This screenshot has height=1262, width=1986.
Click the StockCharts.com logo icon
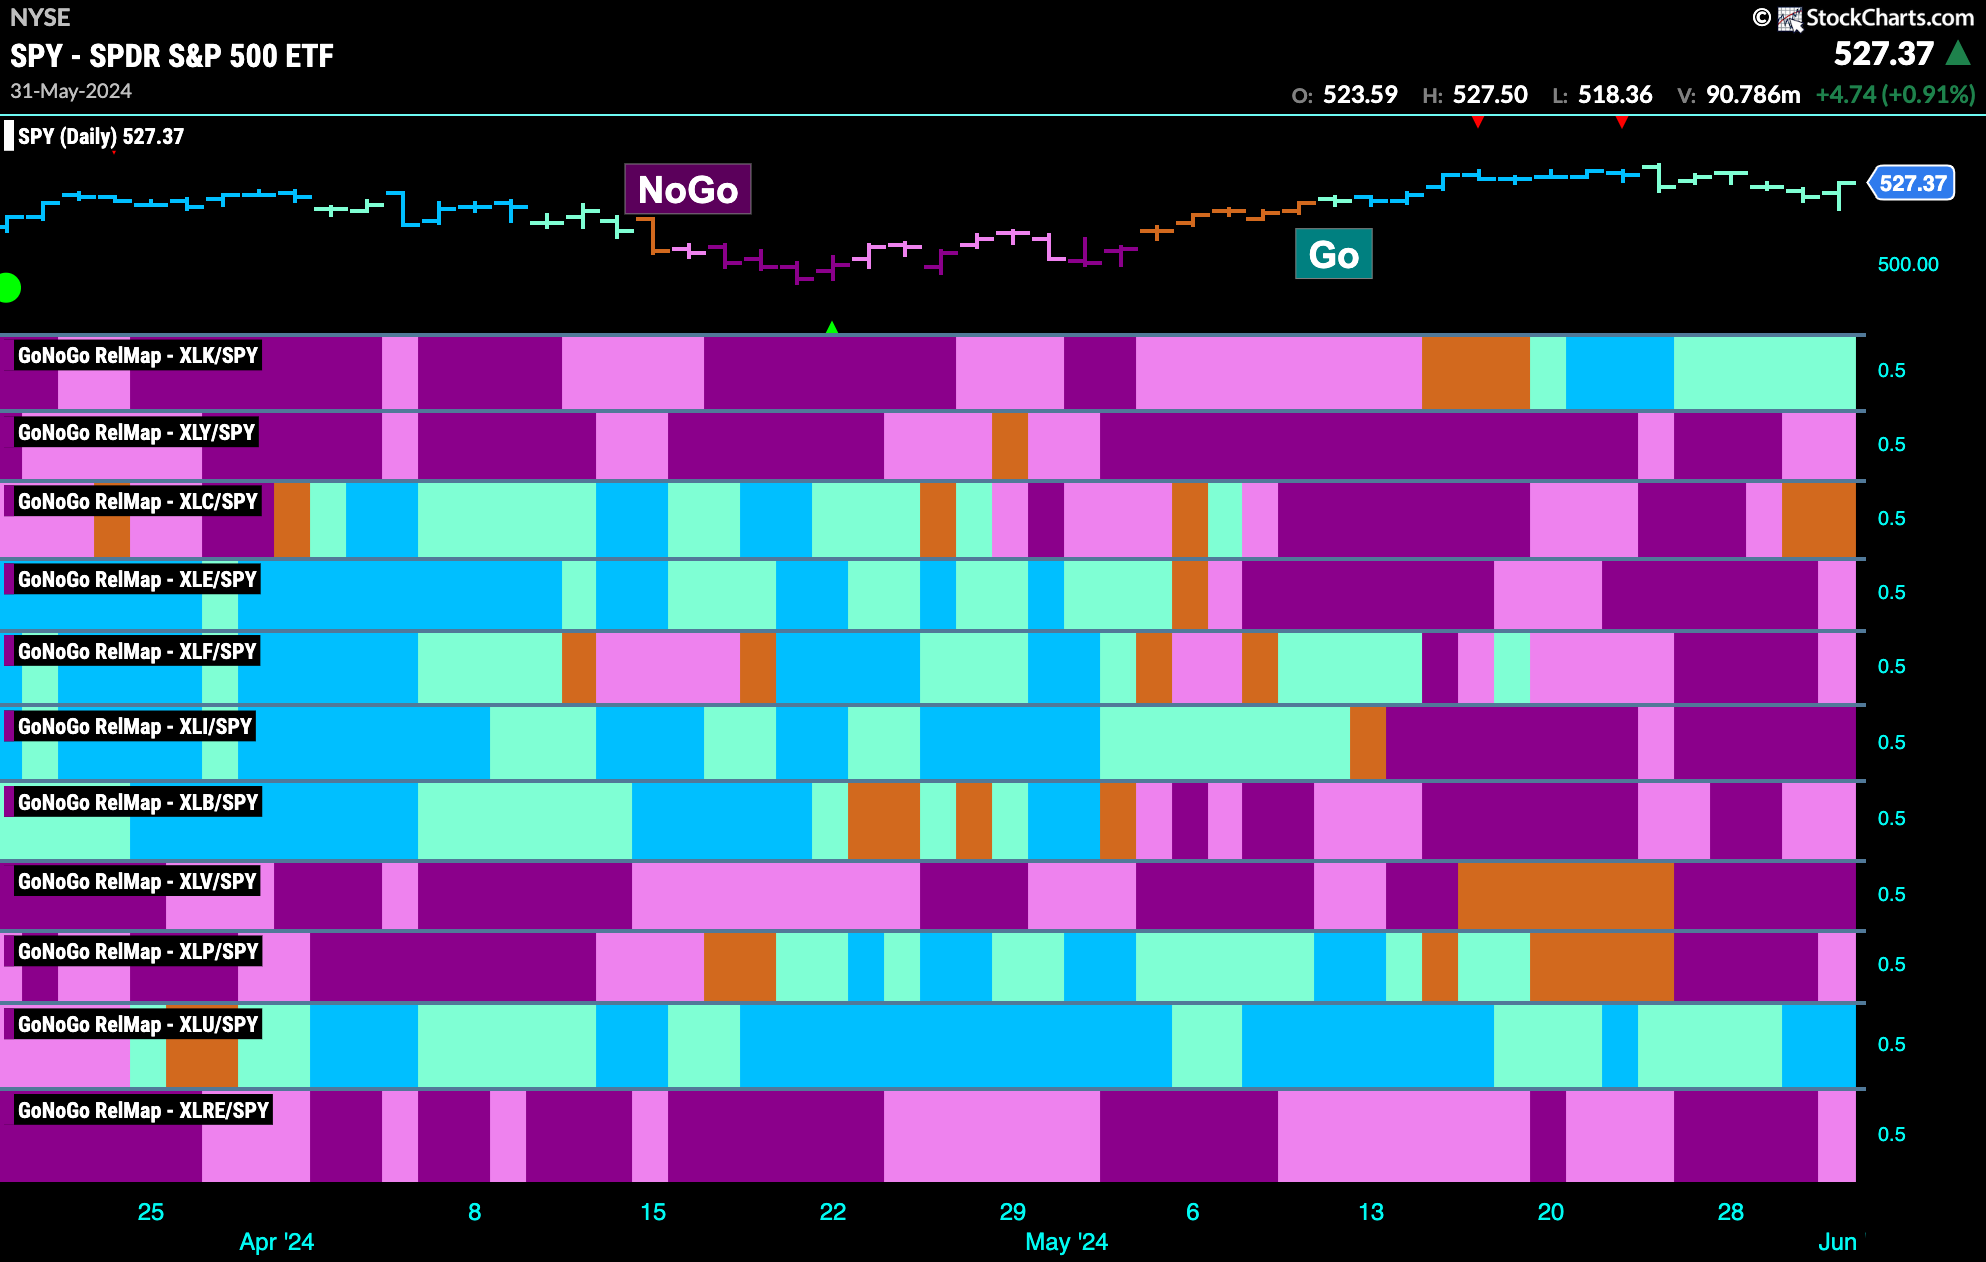(x=1790, y=19)
